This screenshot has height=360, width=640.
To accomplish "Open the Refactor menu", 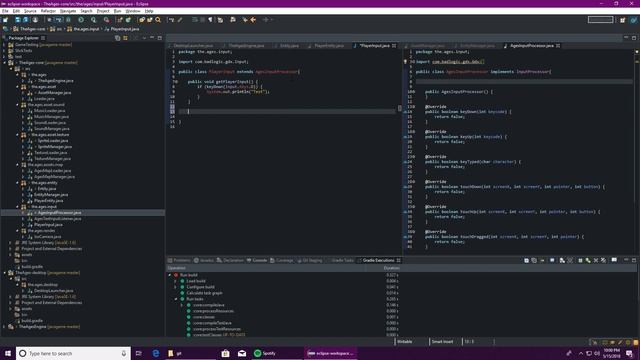I will pyautogui.click(x=48, y=11).
